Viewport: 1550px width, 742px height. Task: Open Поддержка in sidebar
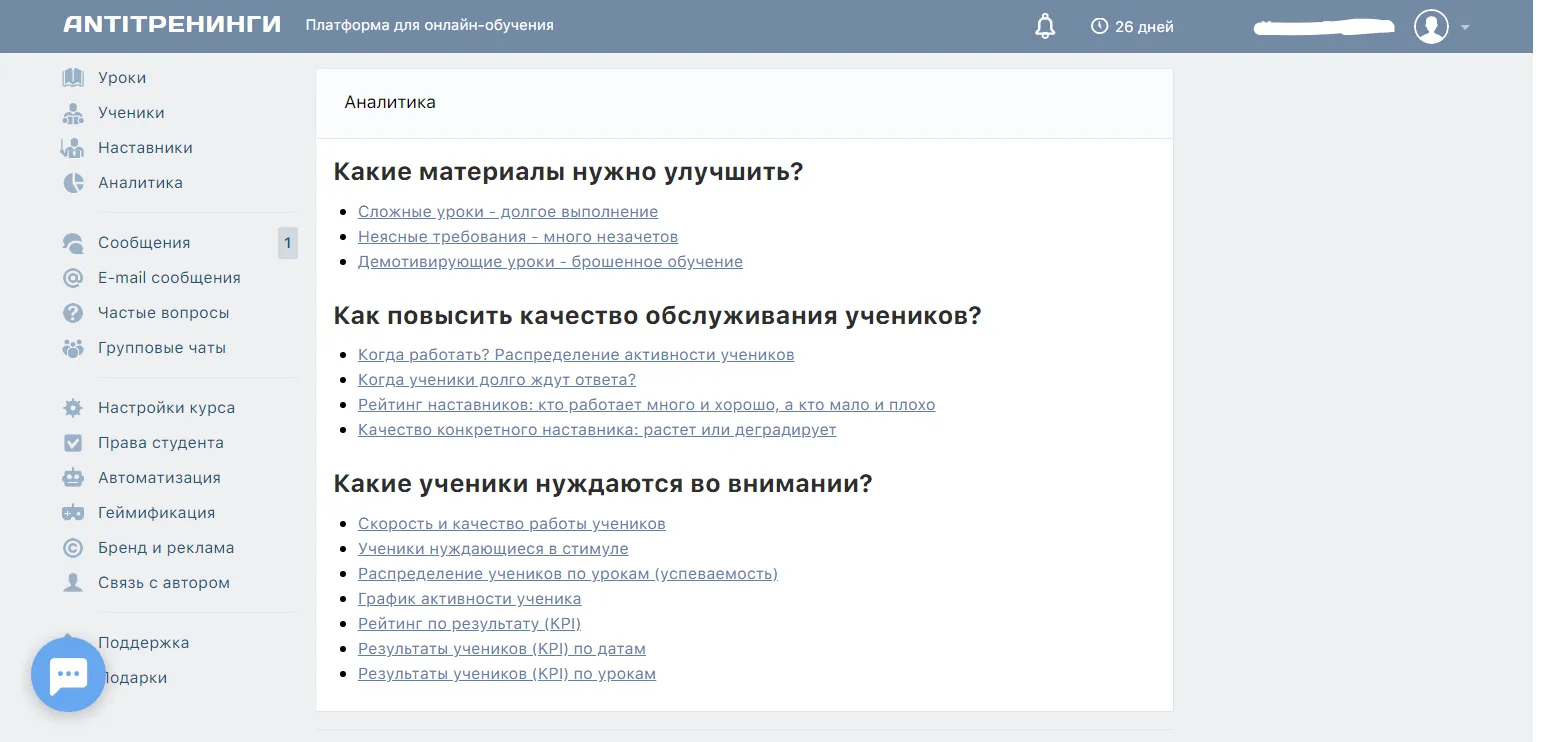(143, 643)
